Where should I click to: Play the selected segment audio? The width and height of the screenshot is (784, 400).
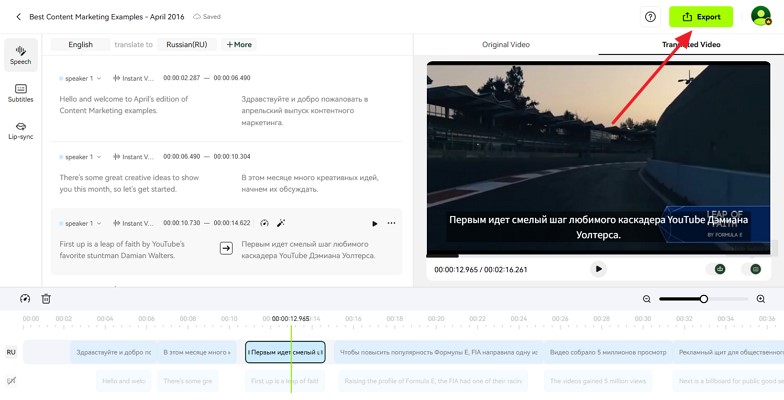click(x=374, y=224)
